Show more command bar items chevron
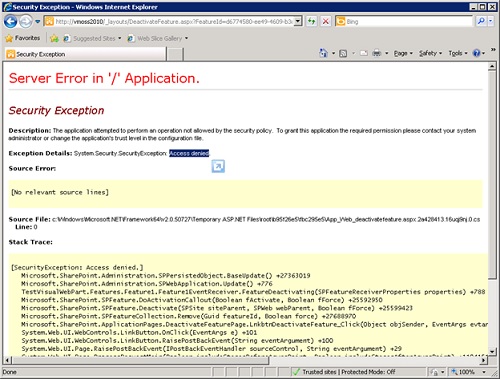500x379 pixels. click(493, 50)
